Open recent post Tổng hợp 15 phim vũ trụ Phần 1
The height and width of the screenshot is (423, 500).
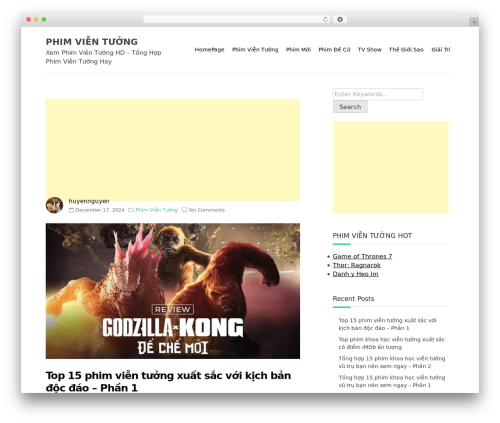pos(392,381)
